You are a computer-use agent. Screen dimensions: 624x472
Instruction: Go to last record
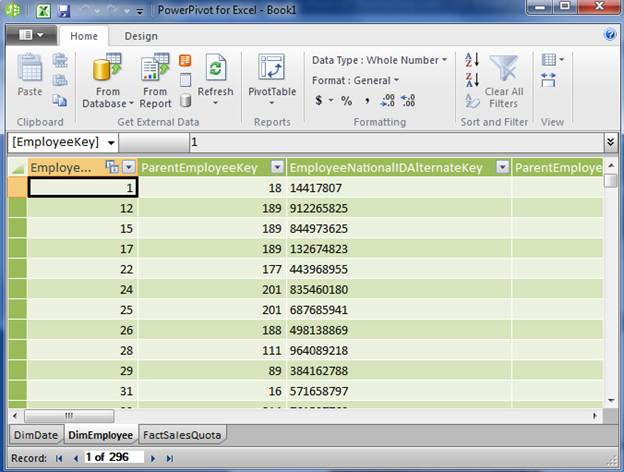(170, 458)
